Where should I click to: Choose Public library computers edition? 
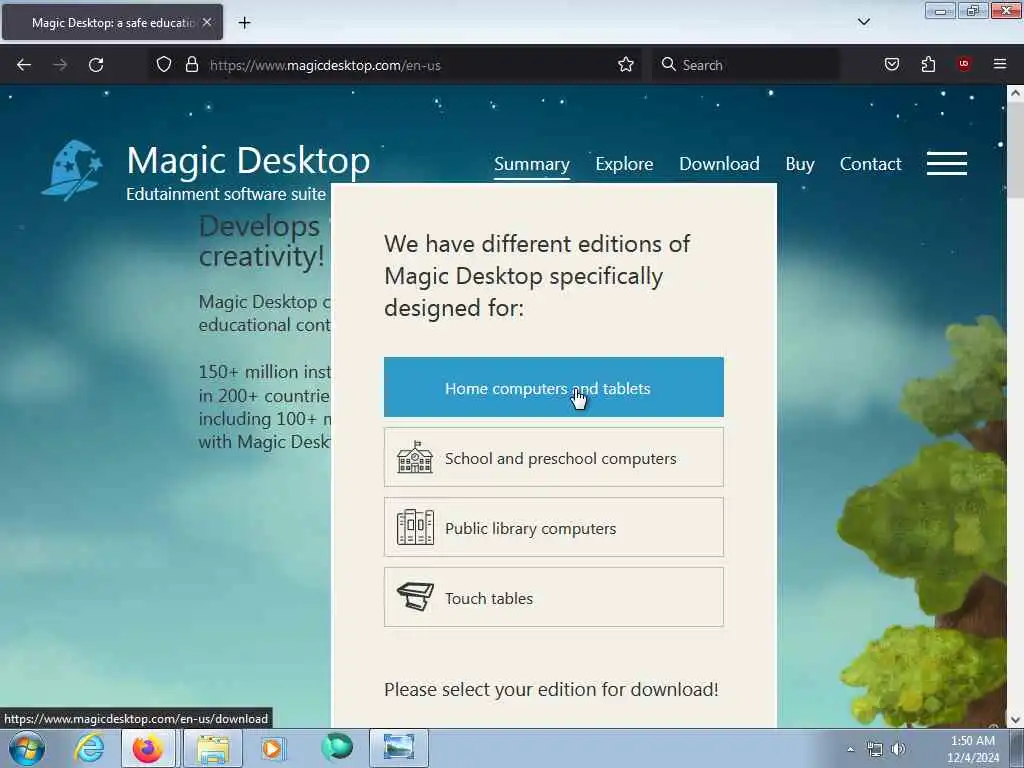point(554,527)
